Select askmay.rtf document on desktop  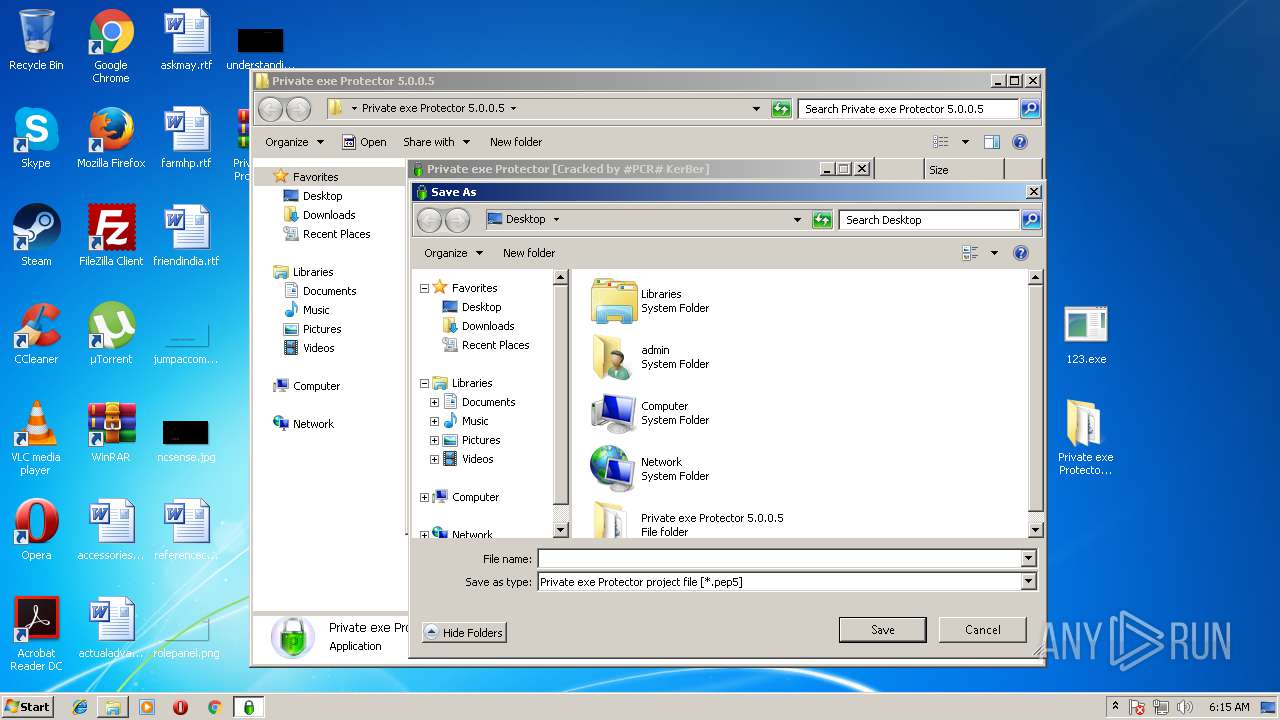click(186, 40)
